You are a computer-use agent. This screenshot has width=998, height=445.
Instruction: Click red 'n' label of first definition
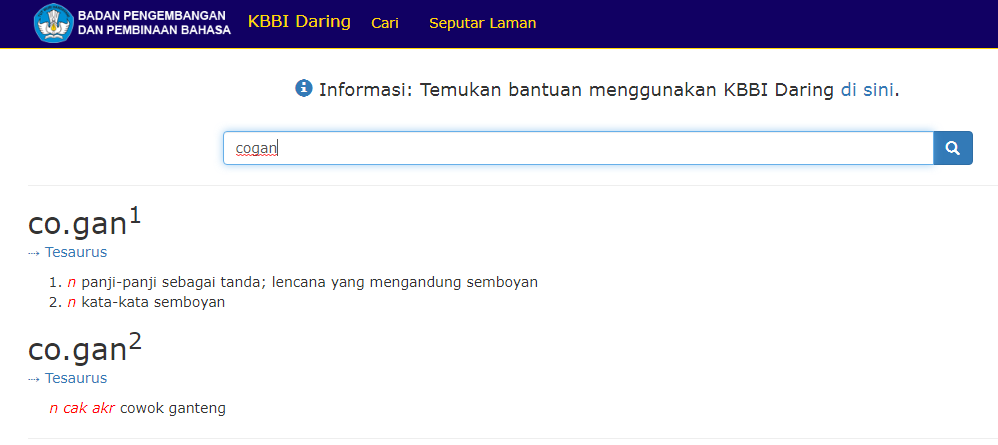71,283
